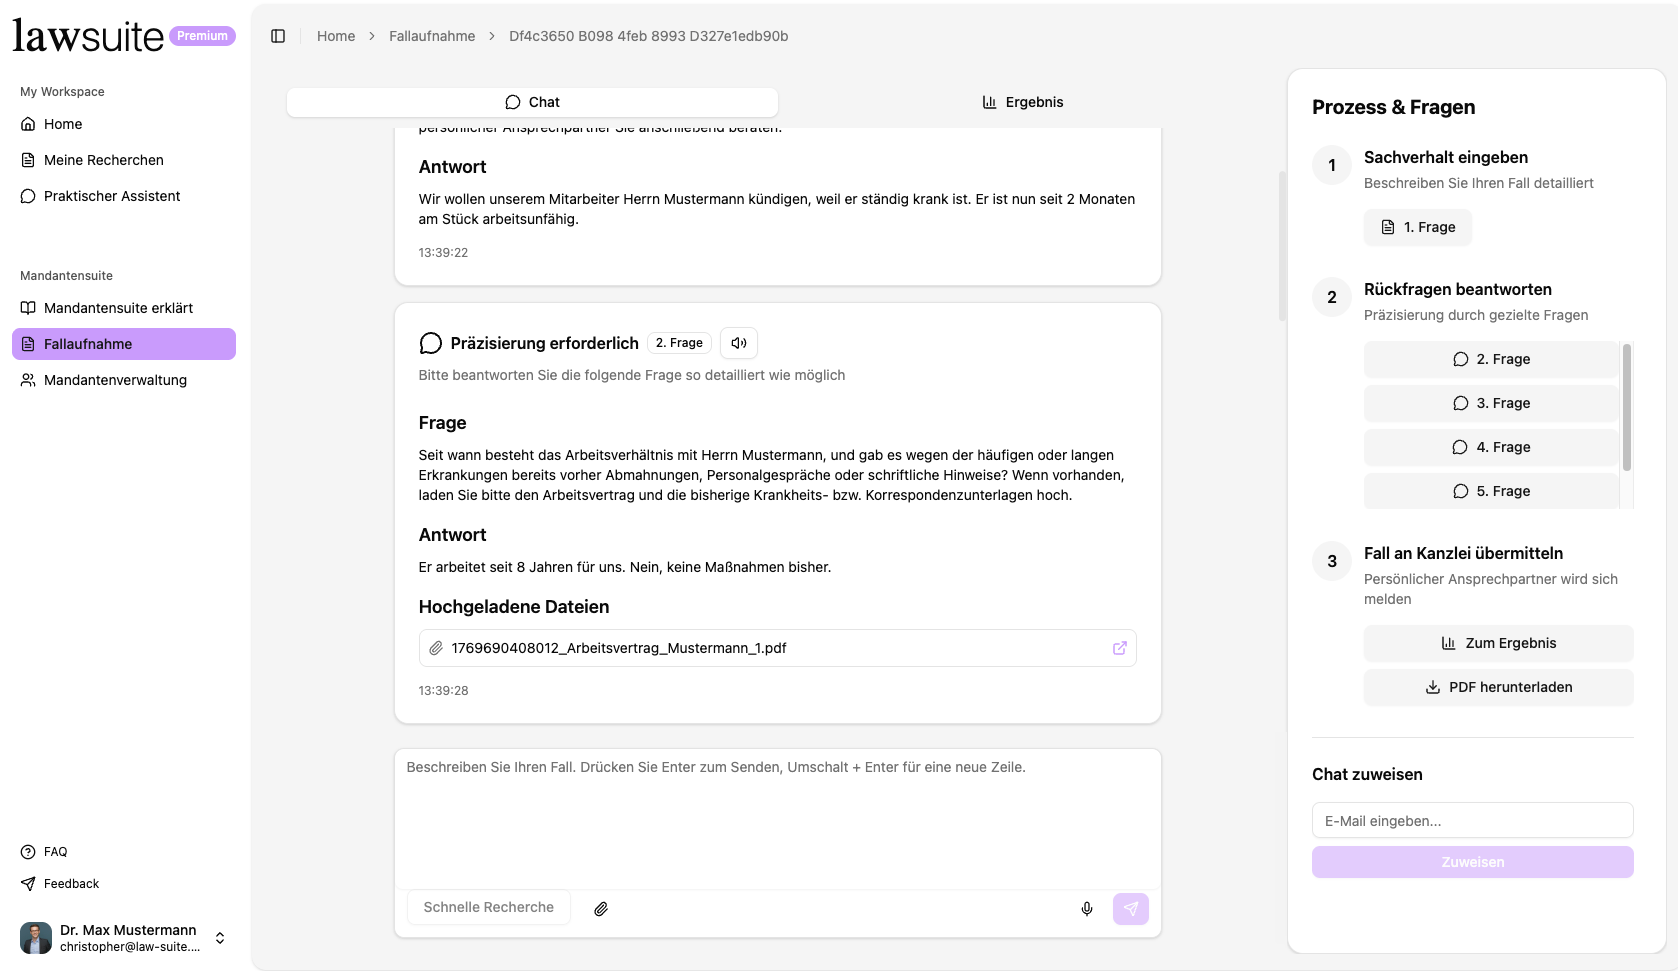This screenshot has height=971, width=1678.
Task: Switch to the Ergebnis tab
Action: 1023,102
